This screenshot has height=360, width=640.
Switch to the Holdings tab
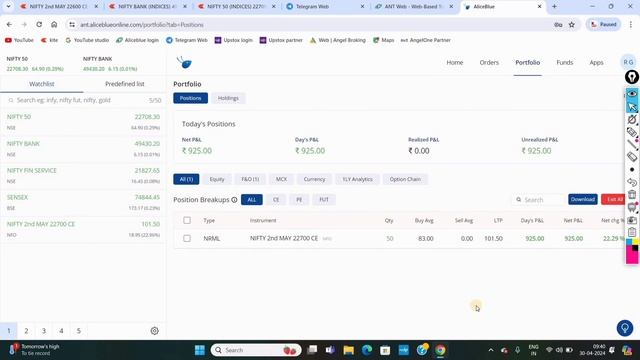click(x=228, y=98)
